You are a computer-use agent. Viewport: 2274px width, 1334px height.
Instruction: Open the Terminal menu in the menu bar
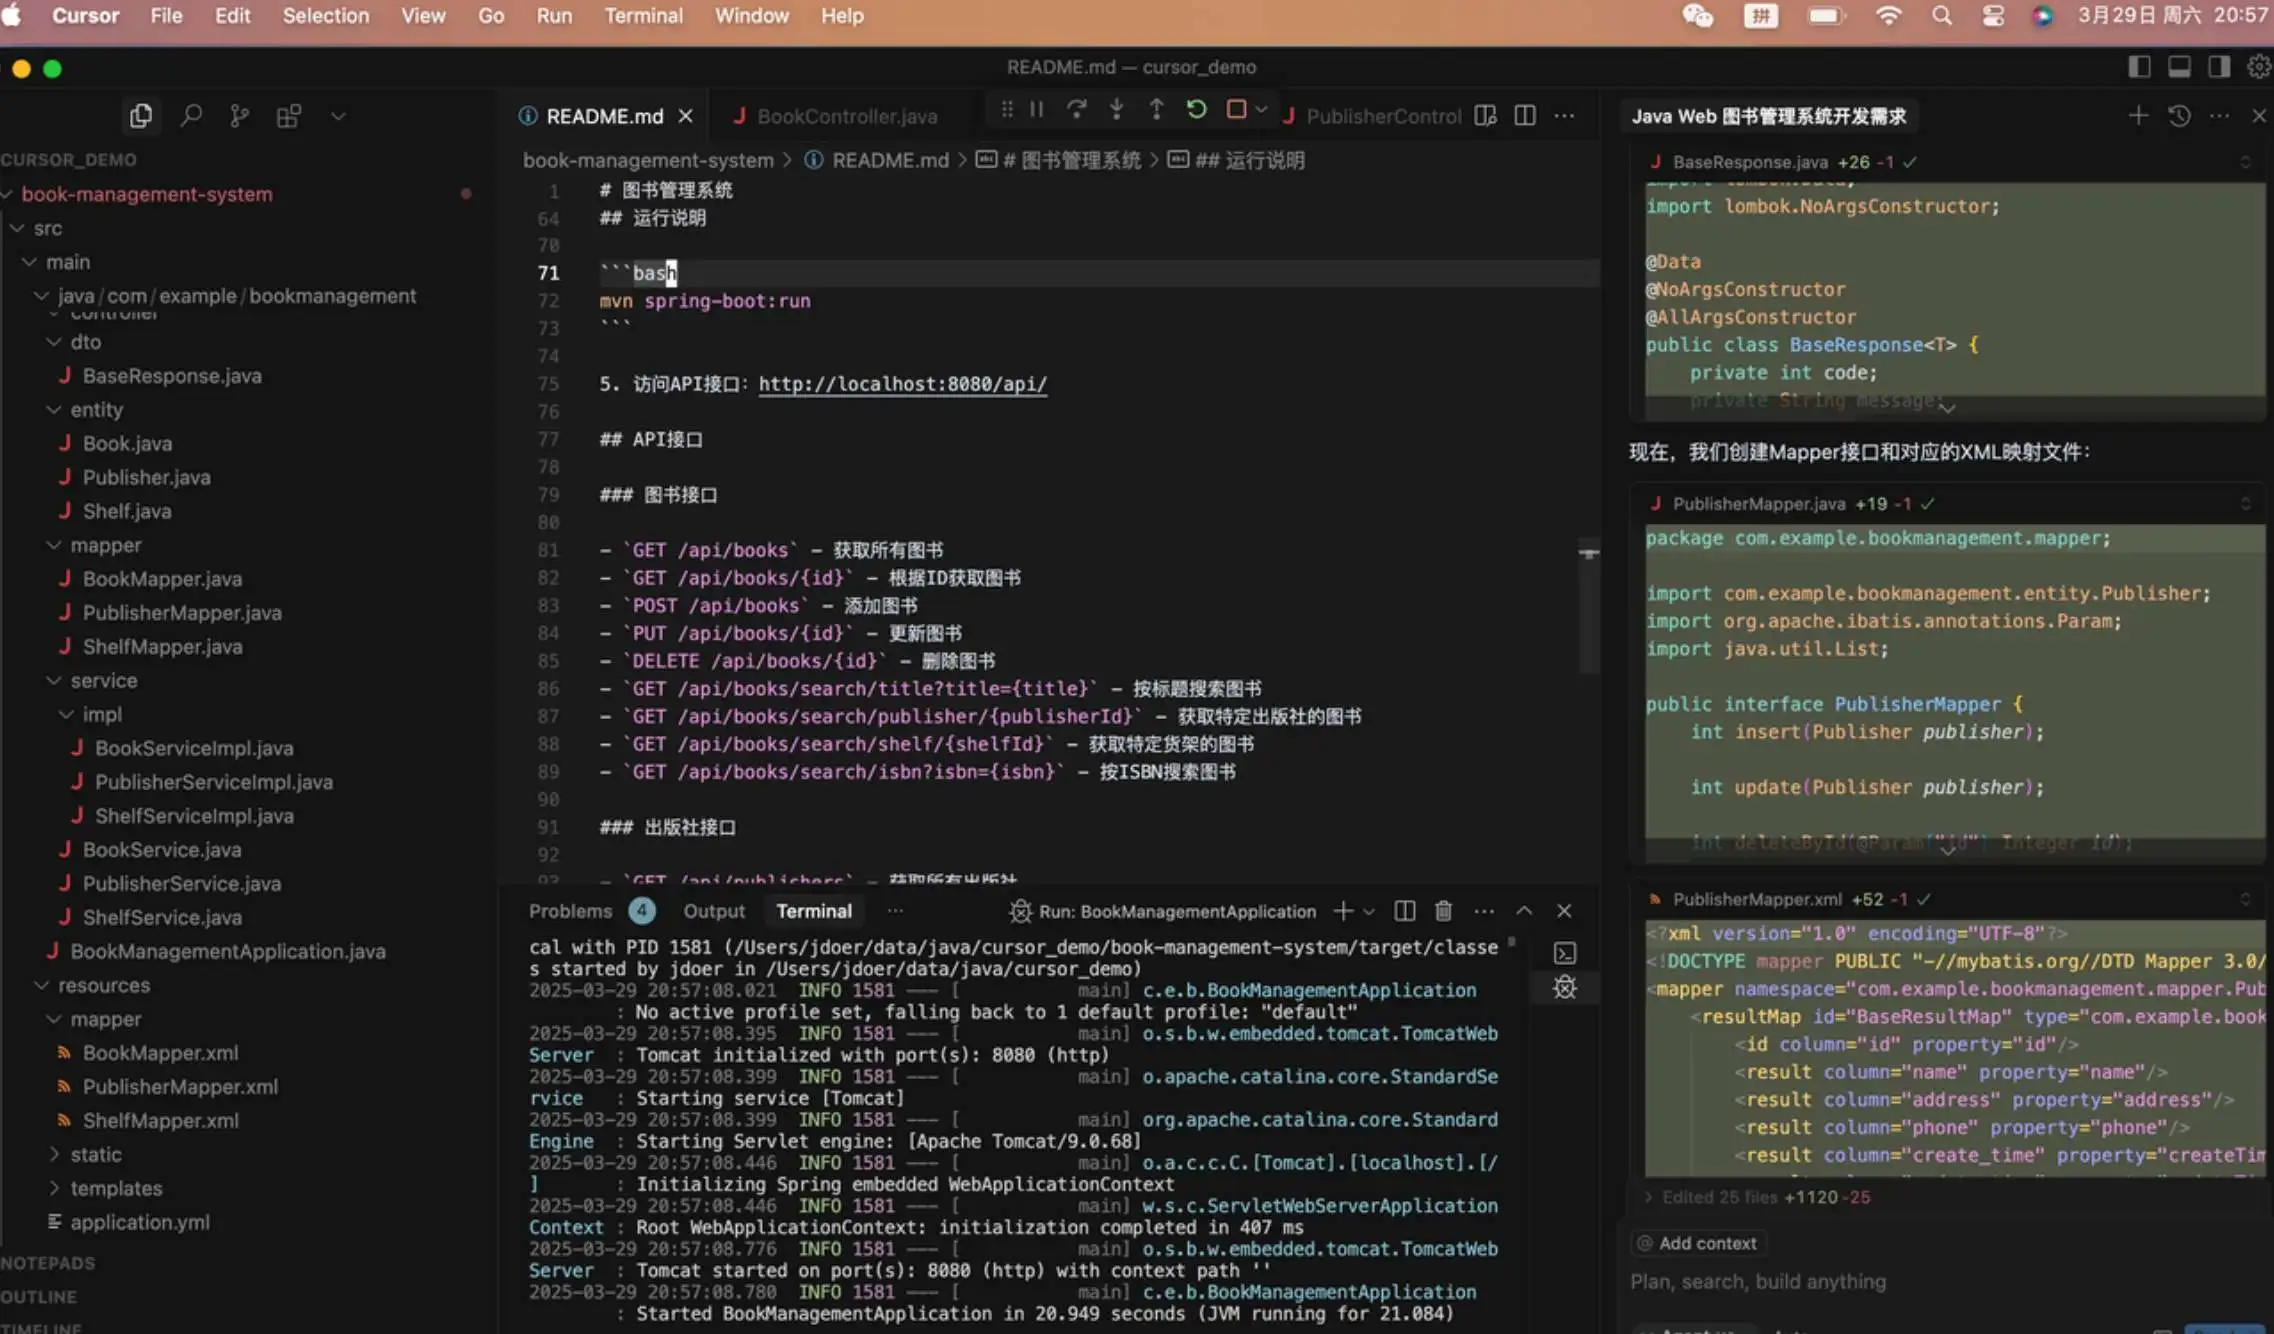tap(644, 15)
